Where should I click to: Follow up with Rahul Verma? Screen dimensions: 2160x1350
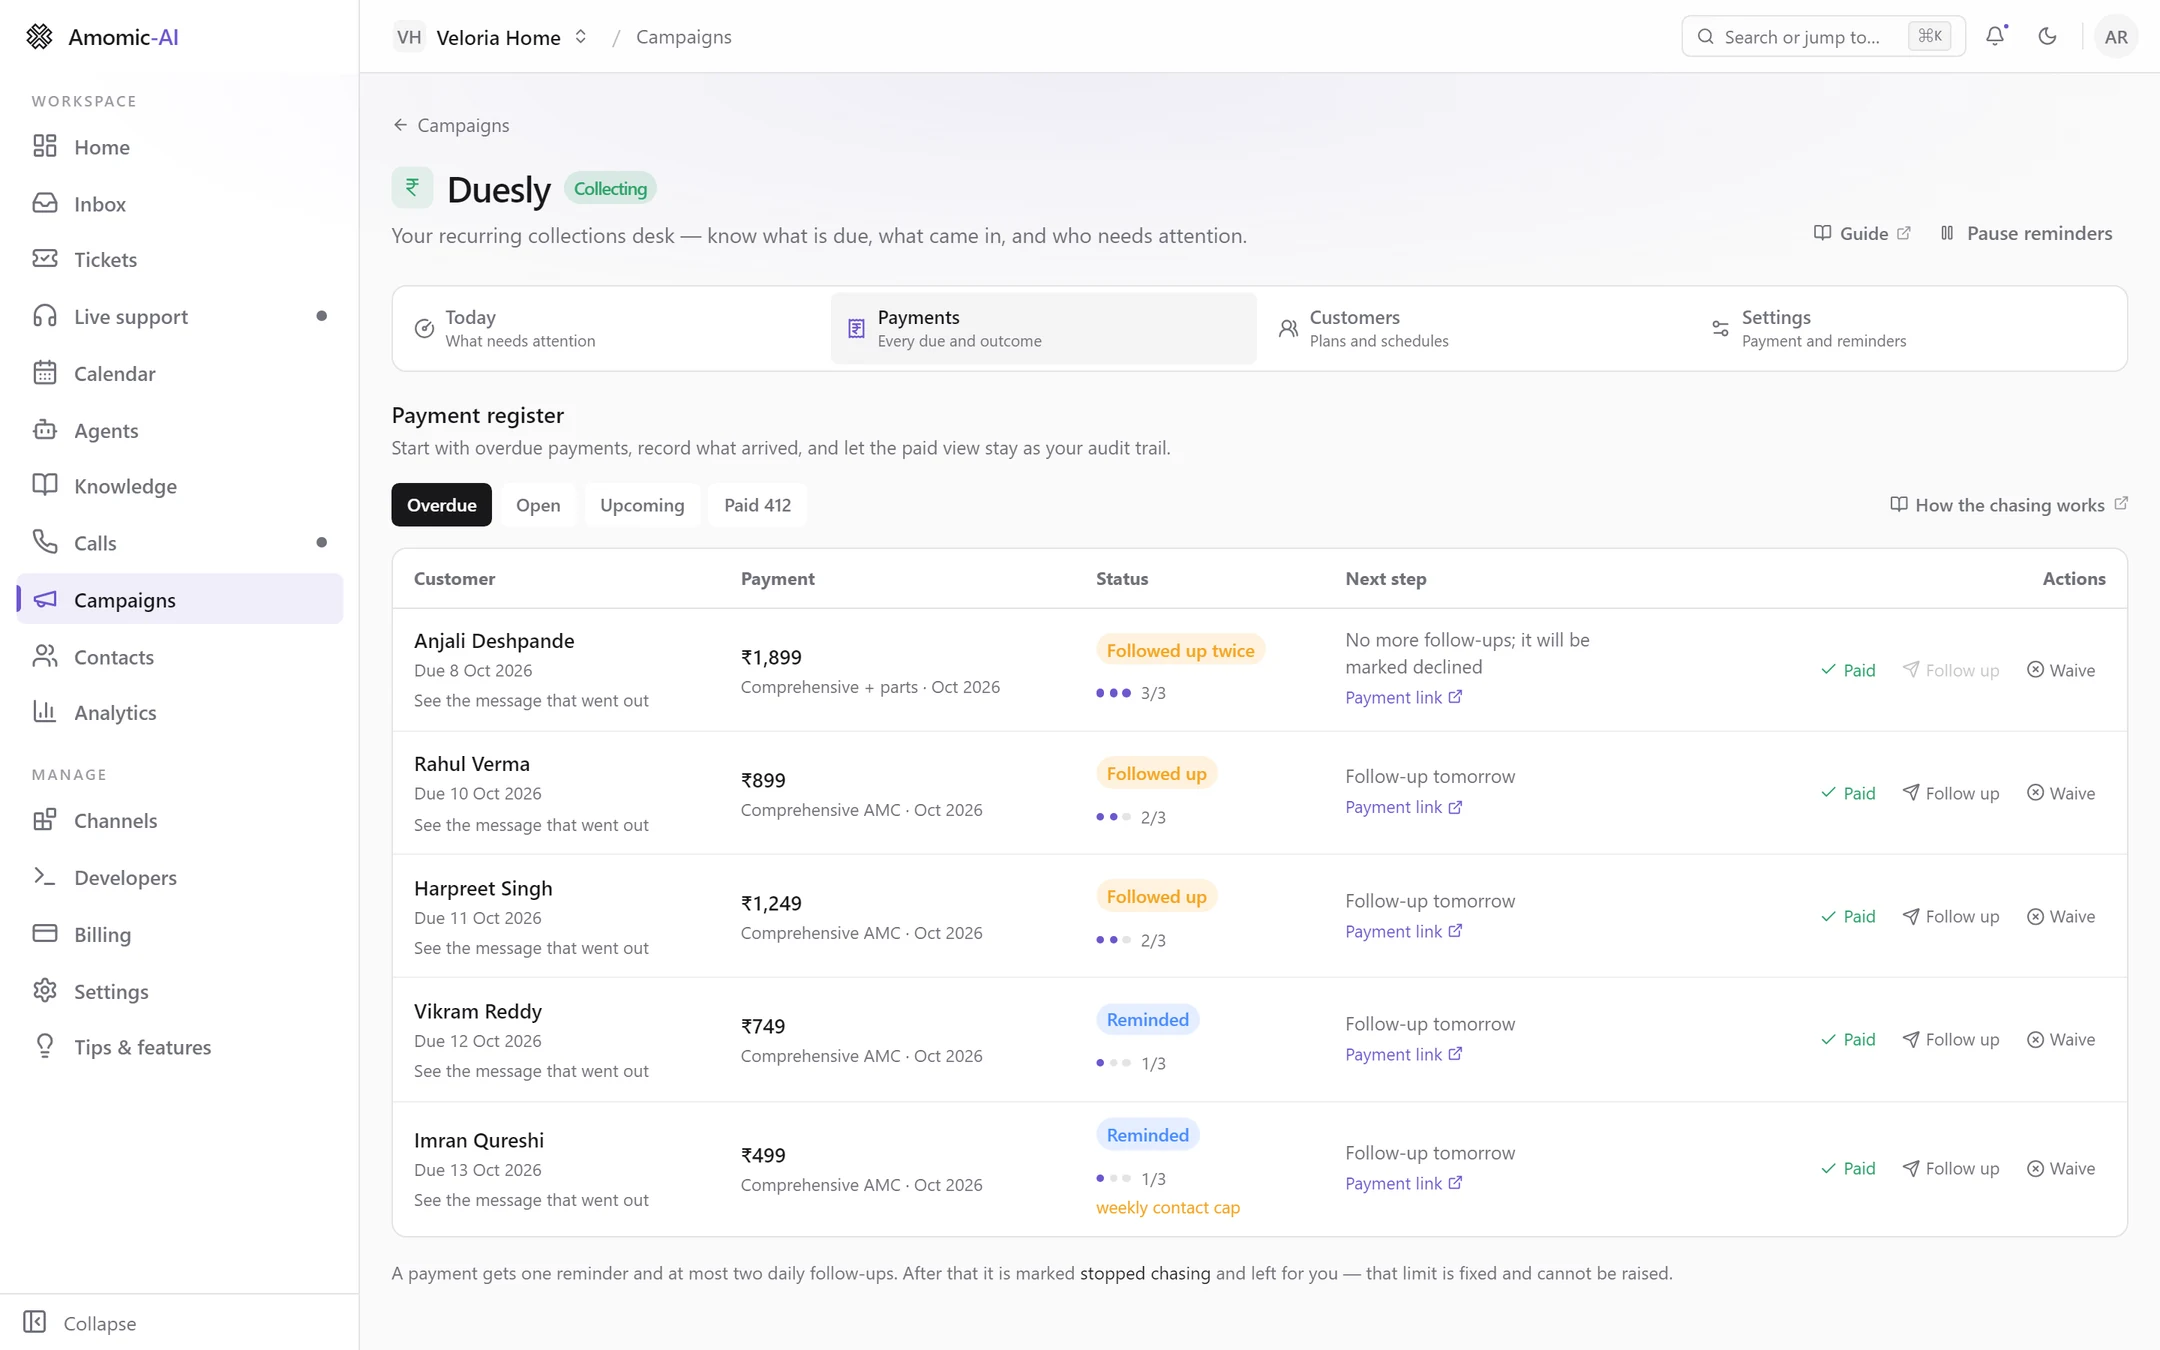point(1950,793)
